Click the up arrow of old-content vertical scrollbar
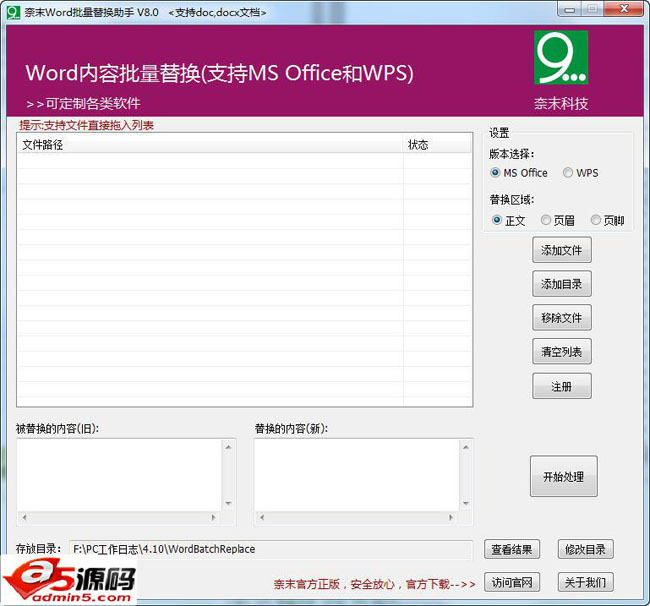The height and width of the screenshot is (606, 650). coord(228,447)
